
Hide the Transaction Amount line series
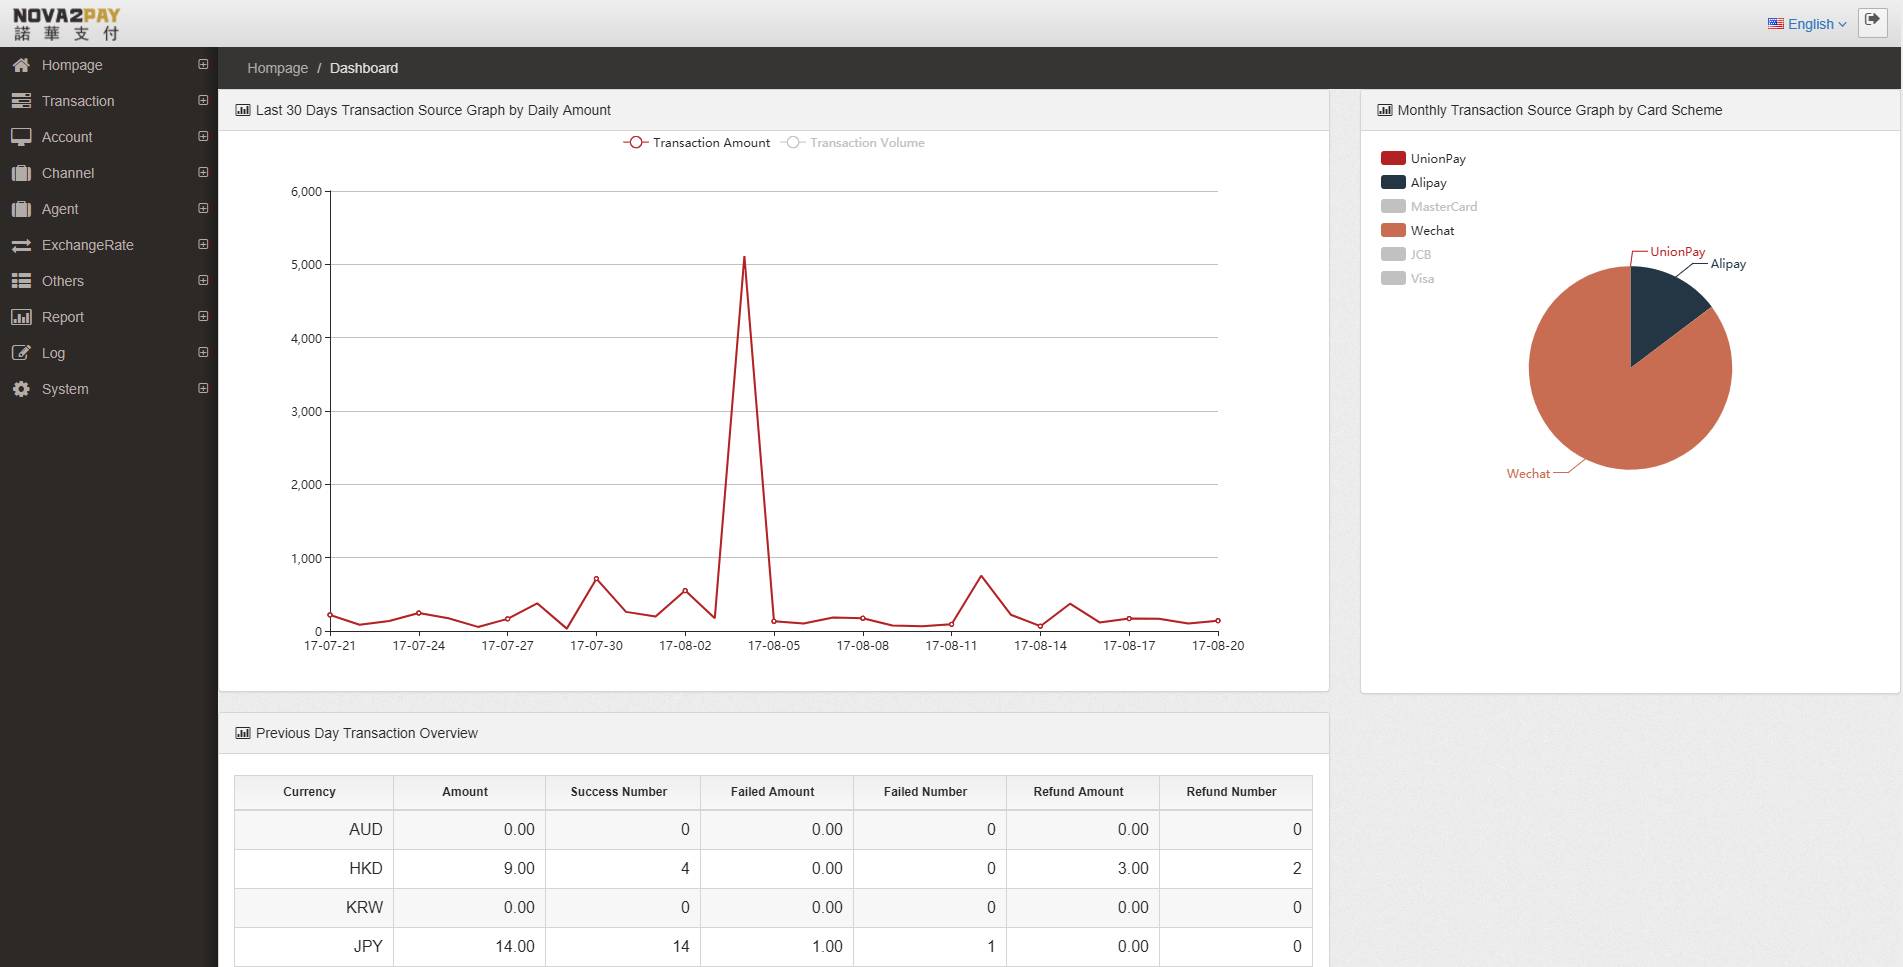coord(698,143)
